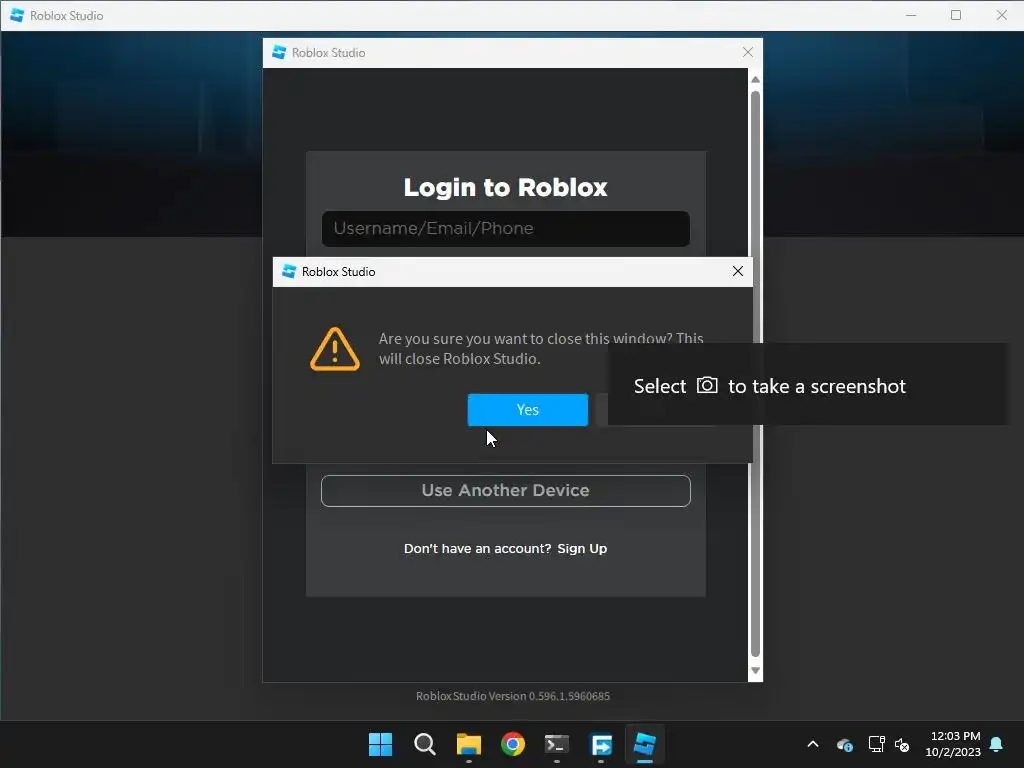Click the 'Are you sure' warning message
Image resolution: width=1024 pixels, height=768 pixels.
541,349
